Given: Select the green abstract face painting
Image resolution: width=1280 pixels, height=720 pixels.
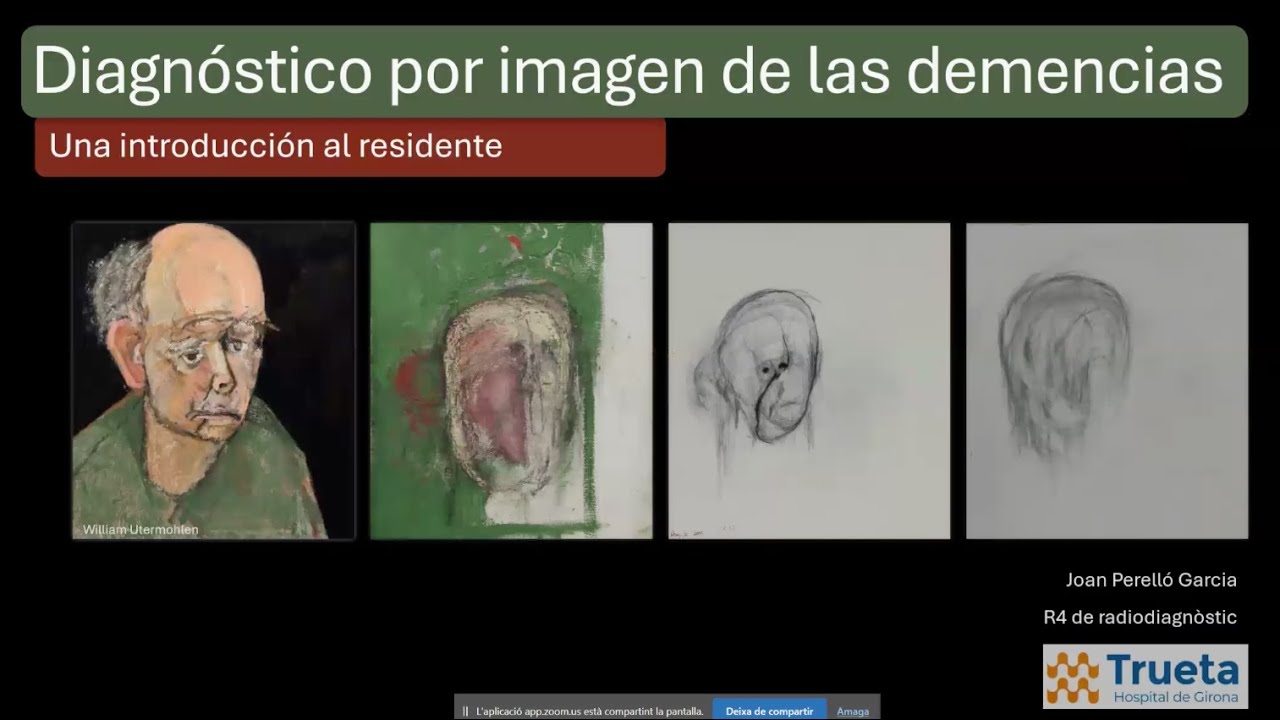Looking at the screenshot, I should [x=511, y=381].
